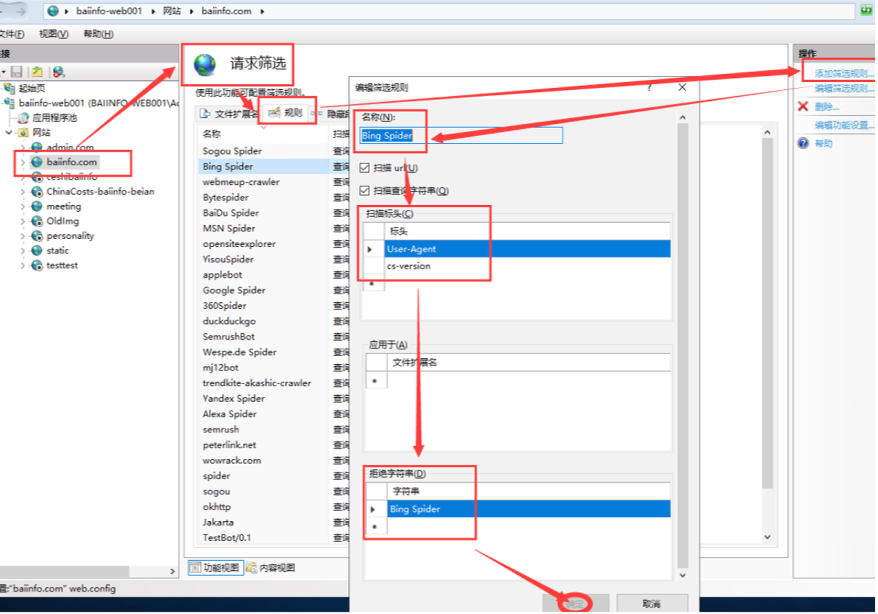Toggle the 扫描查询字符串(Q) checkbox

365,191
